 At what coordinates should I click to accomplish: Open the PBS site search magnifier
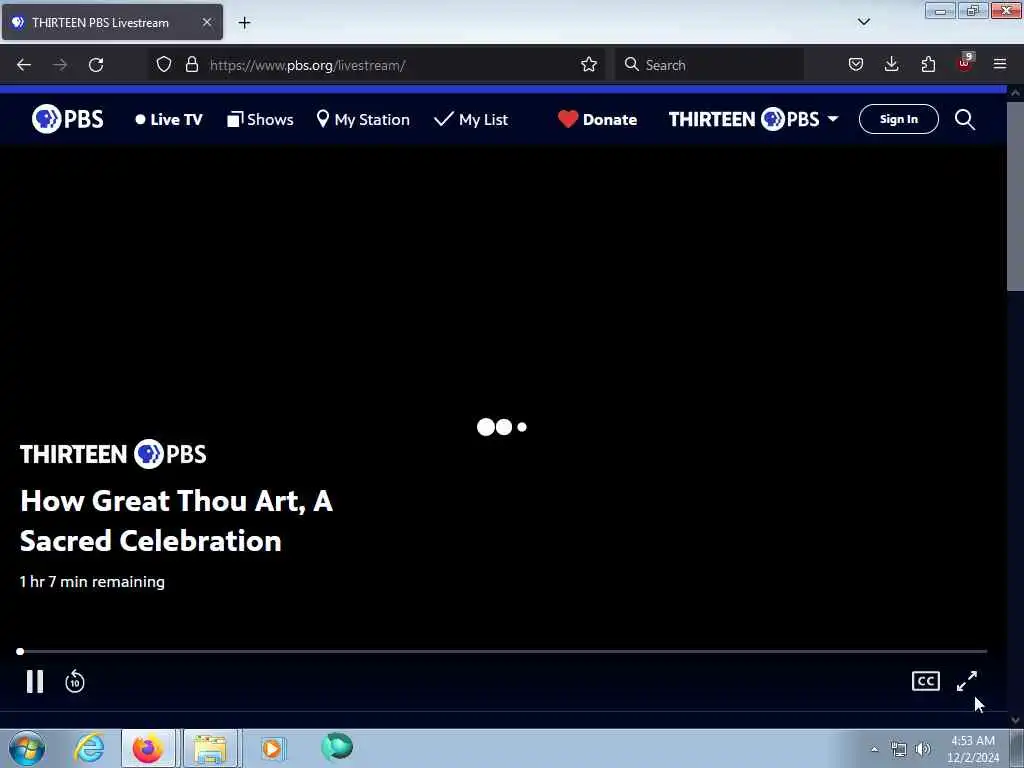coord(965,120)
